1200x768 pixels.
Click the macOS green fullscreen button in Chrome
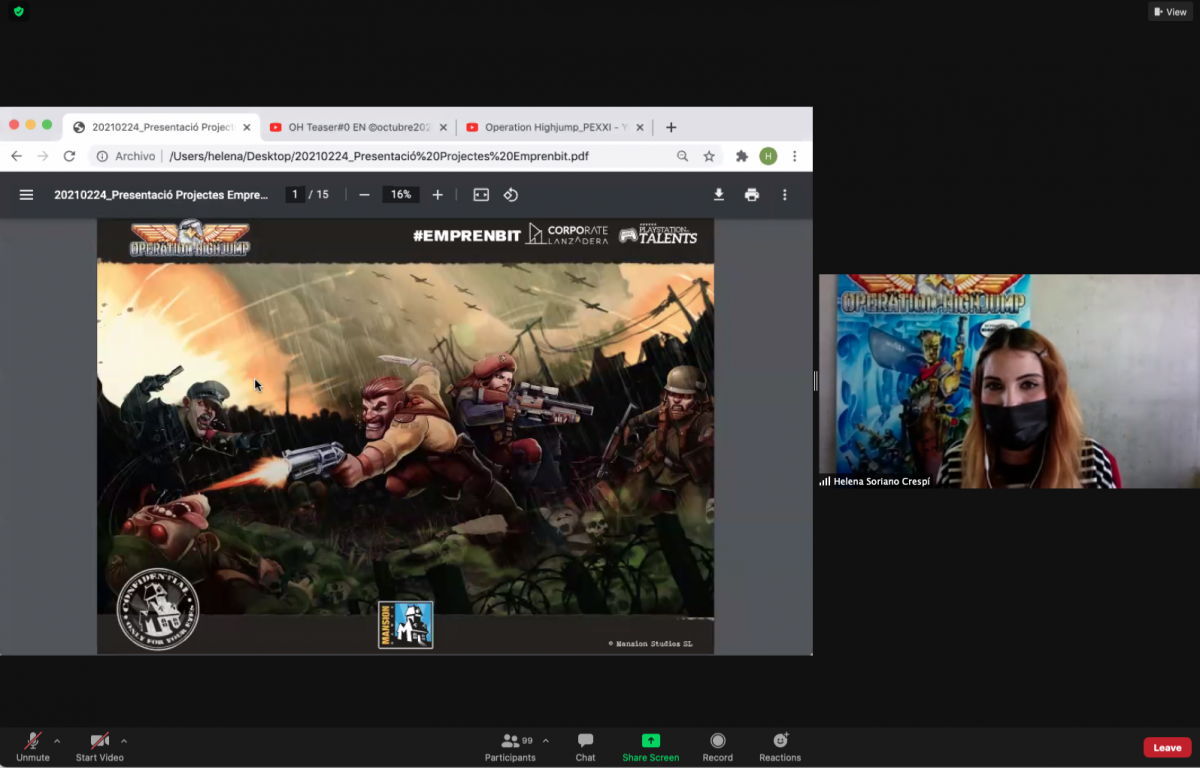click(47, 125)
